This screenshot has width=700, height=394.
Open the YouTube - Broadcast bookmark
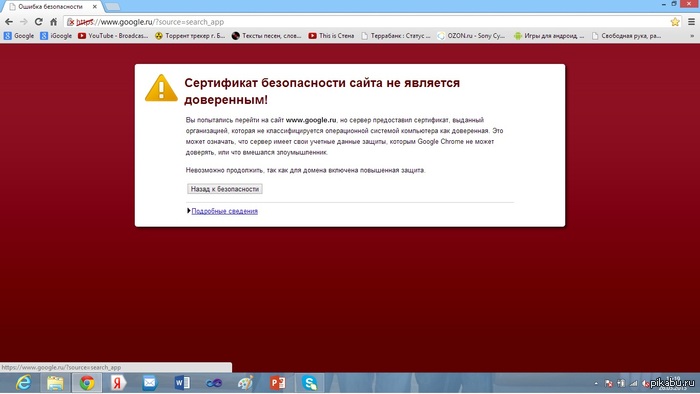tap(113, 36)
